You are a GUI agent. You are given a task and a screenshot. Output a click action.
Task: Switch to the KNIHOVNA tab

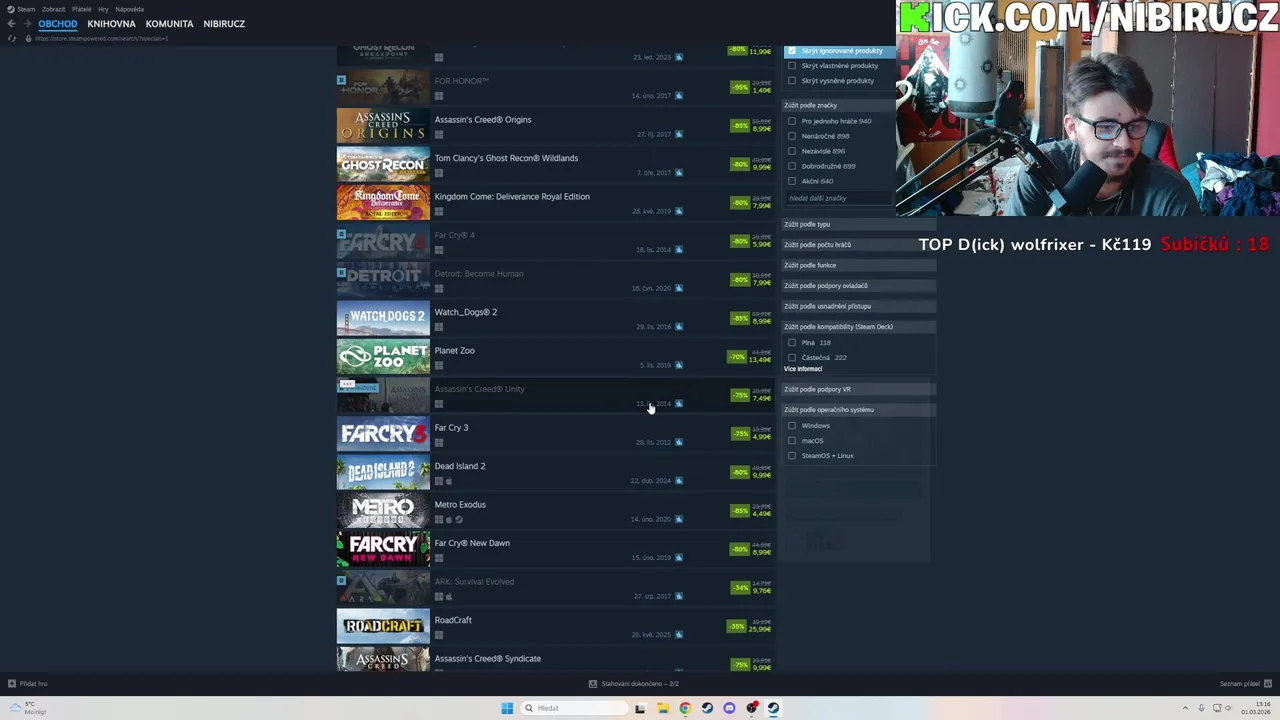coord(111,24)
